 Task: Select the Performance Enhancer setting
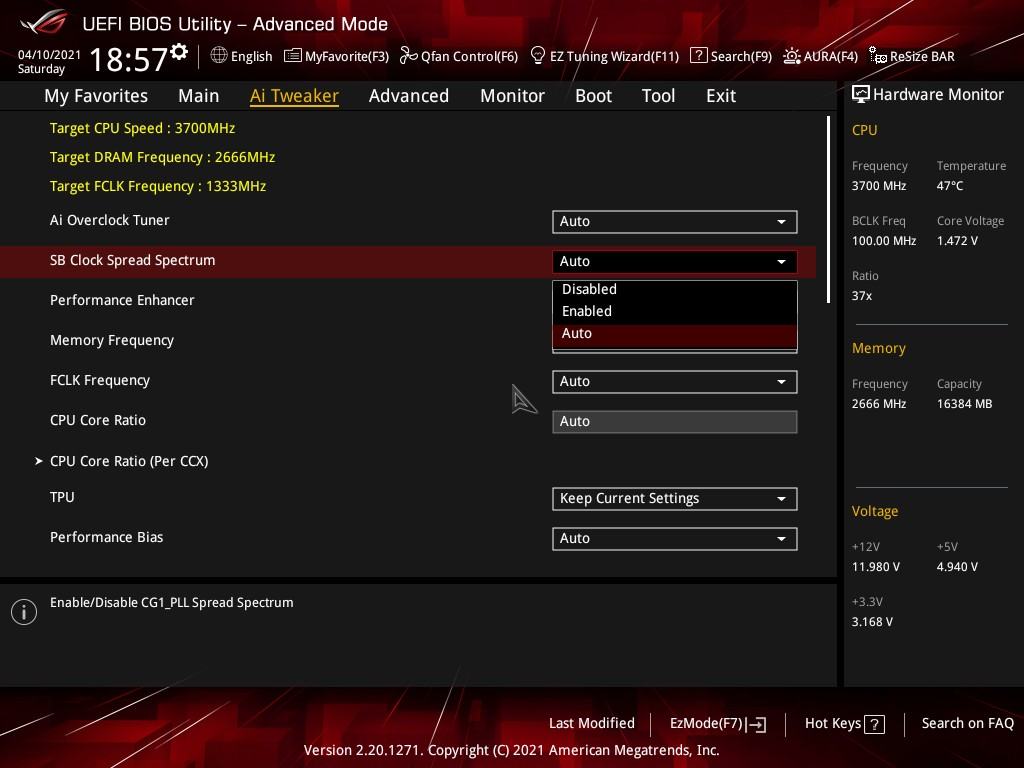(122, 300)
